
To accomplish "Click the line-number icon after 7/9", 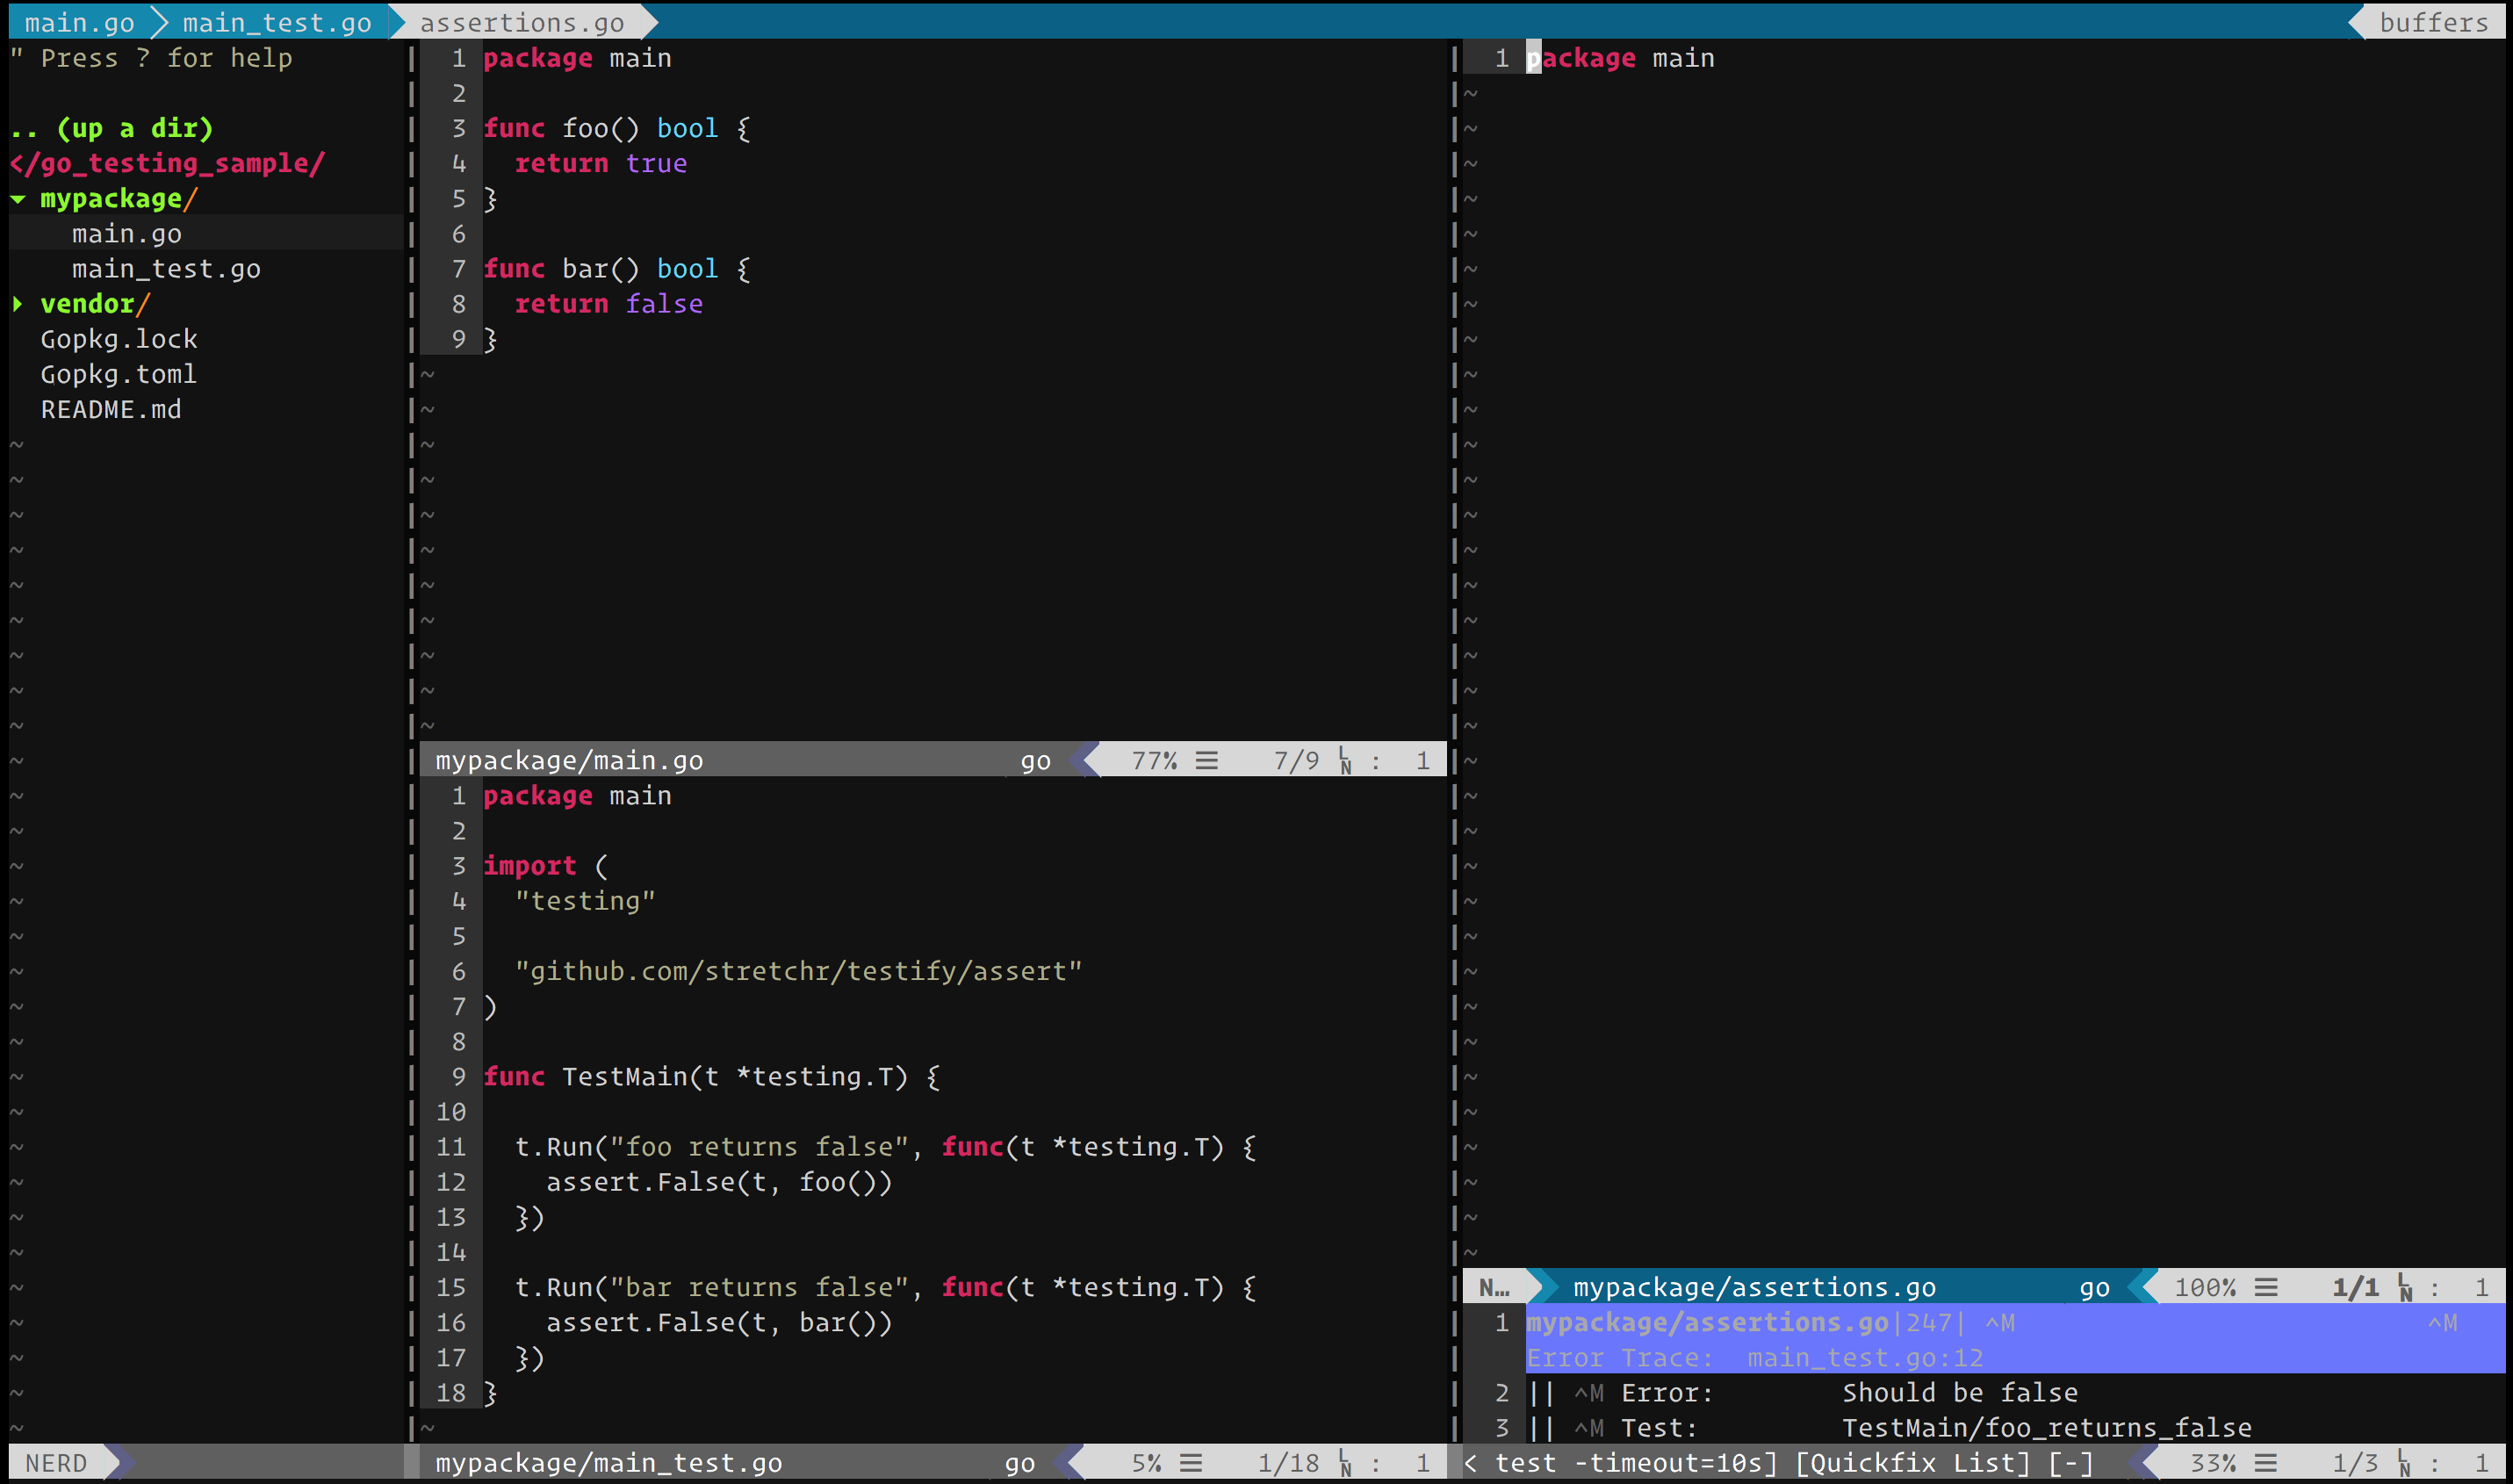I will 1345,761.
